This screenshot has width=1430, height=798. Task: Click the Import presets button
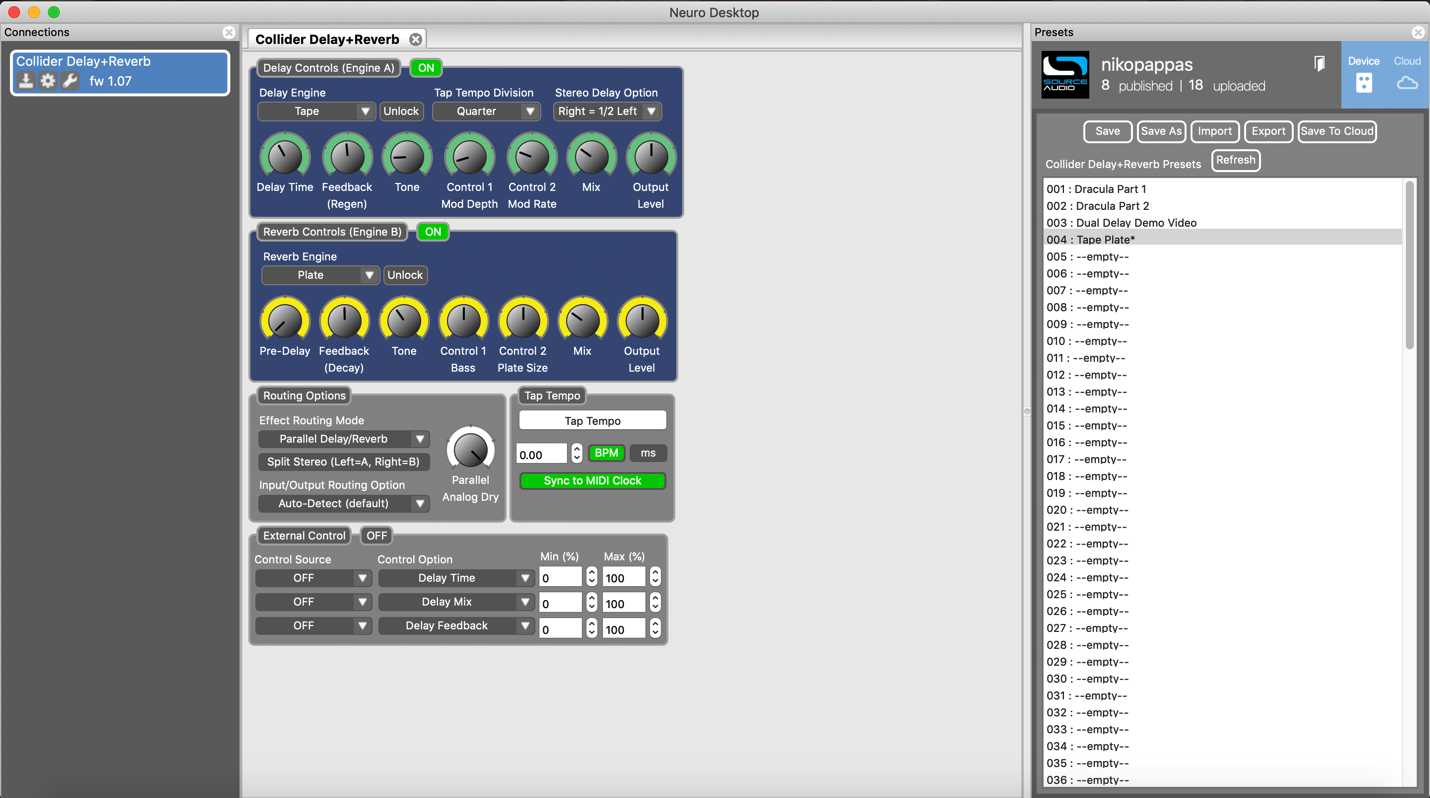1215,131
